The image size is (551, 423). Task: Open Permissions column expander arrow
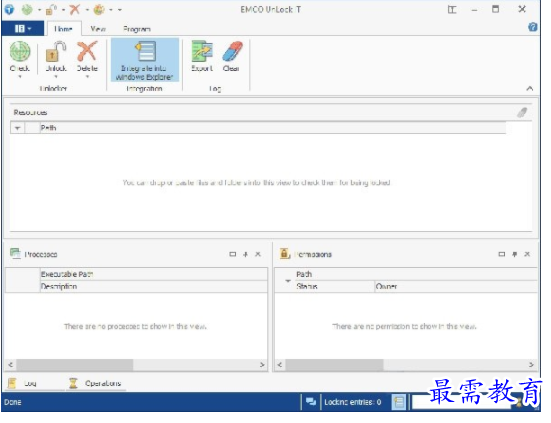[288, 281]
